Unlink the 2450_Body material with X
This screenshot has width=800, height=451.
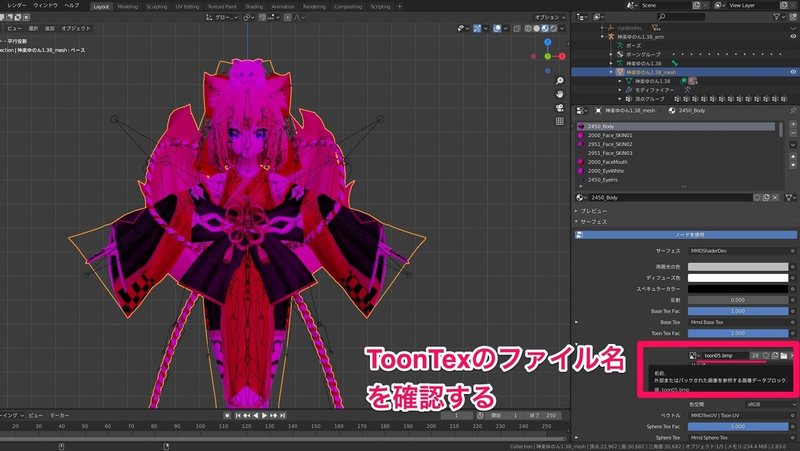click(775, 197)
